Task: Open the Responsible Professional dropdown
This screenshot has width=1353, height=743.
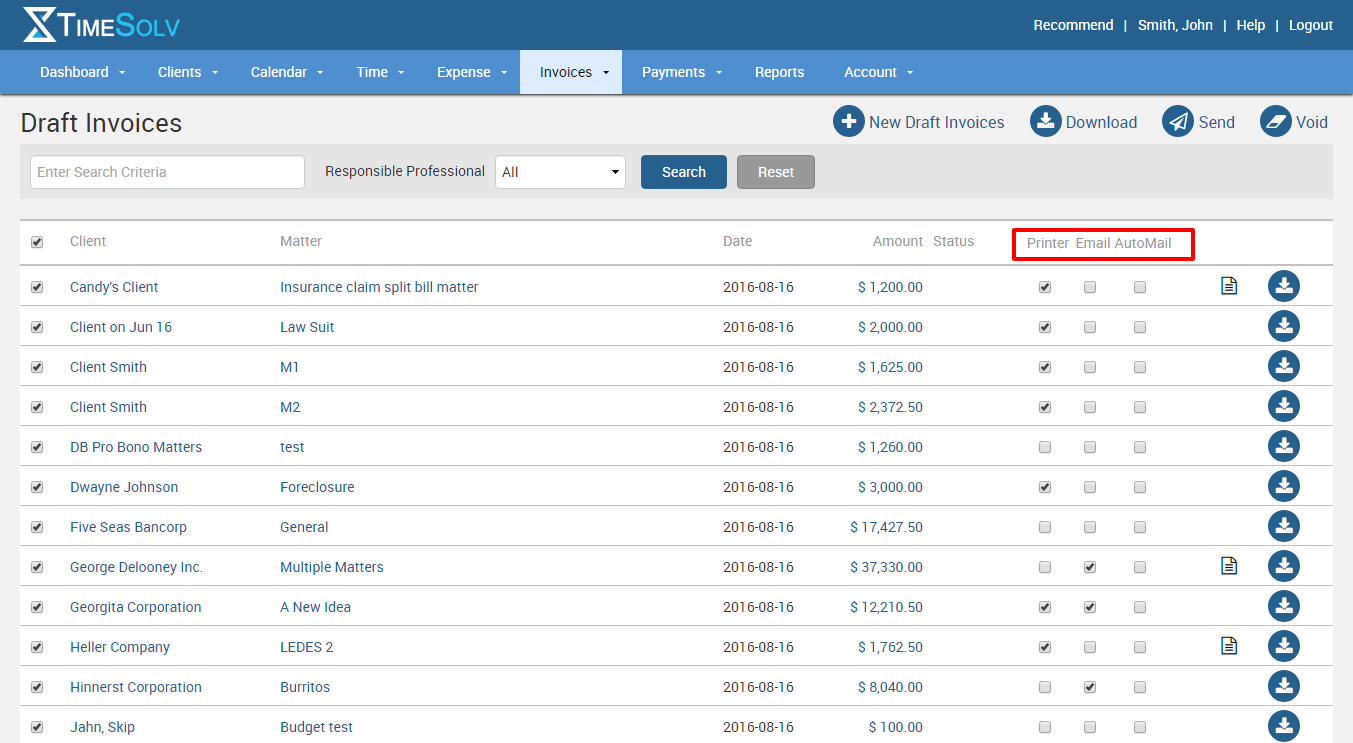Action: click(x=560, y=172)
